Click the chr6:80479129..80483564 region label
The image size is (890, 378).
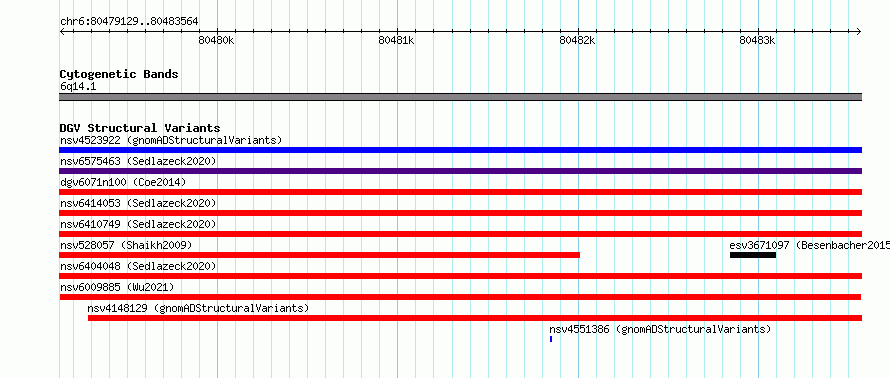pos(129,22)
